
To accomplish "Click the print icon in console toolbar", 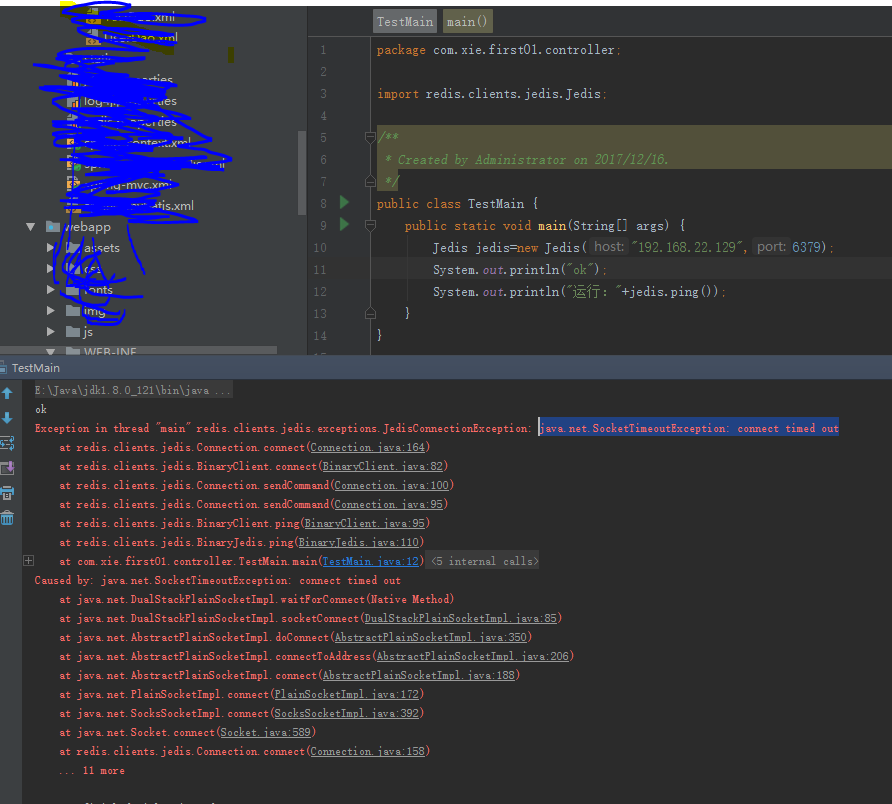I will (x=7, y=493).
